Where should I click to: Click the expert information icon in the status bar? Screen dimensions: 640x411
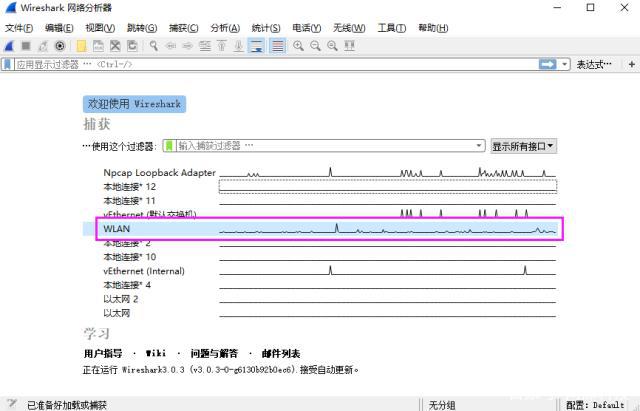point(9,404)
